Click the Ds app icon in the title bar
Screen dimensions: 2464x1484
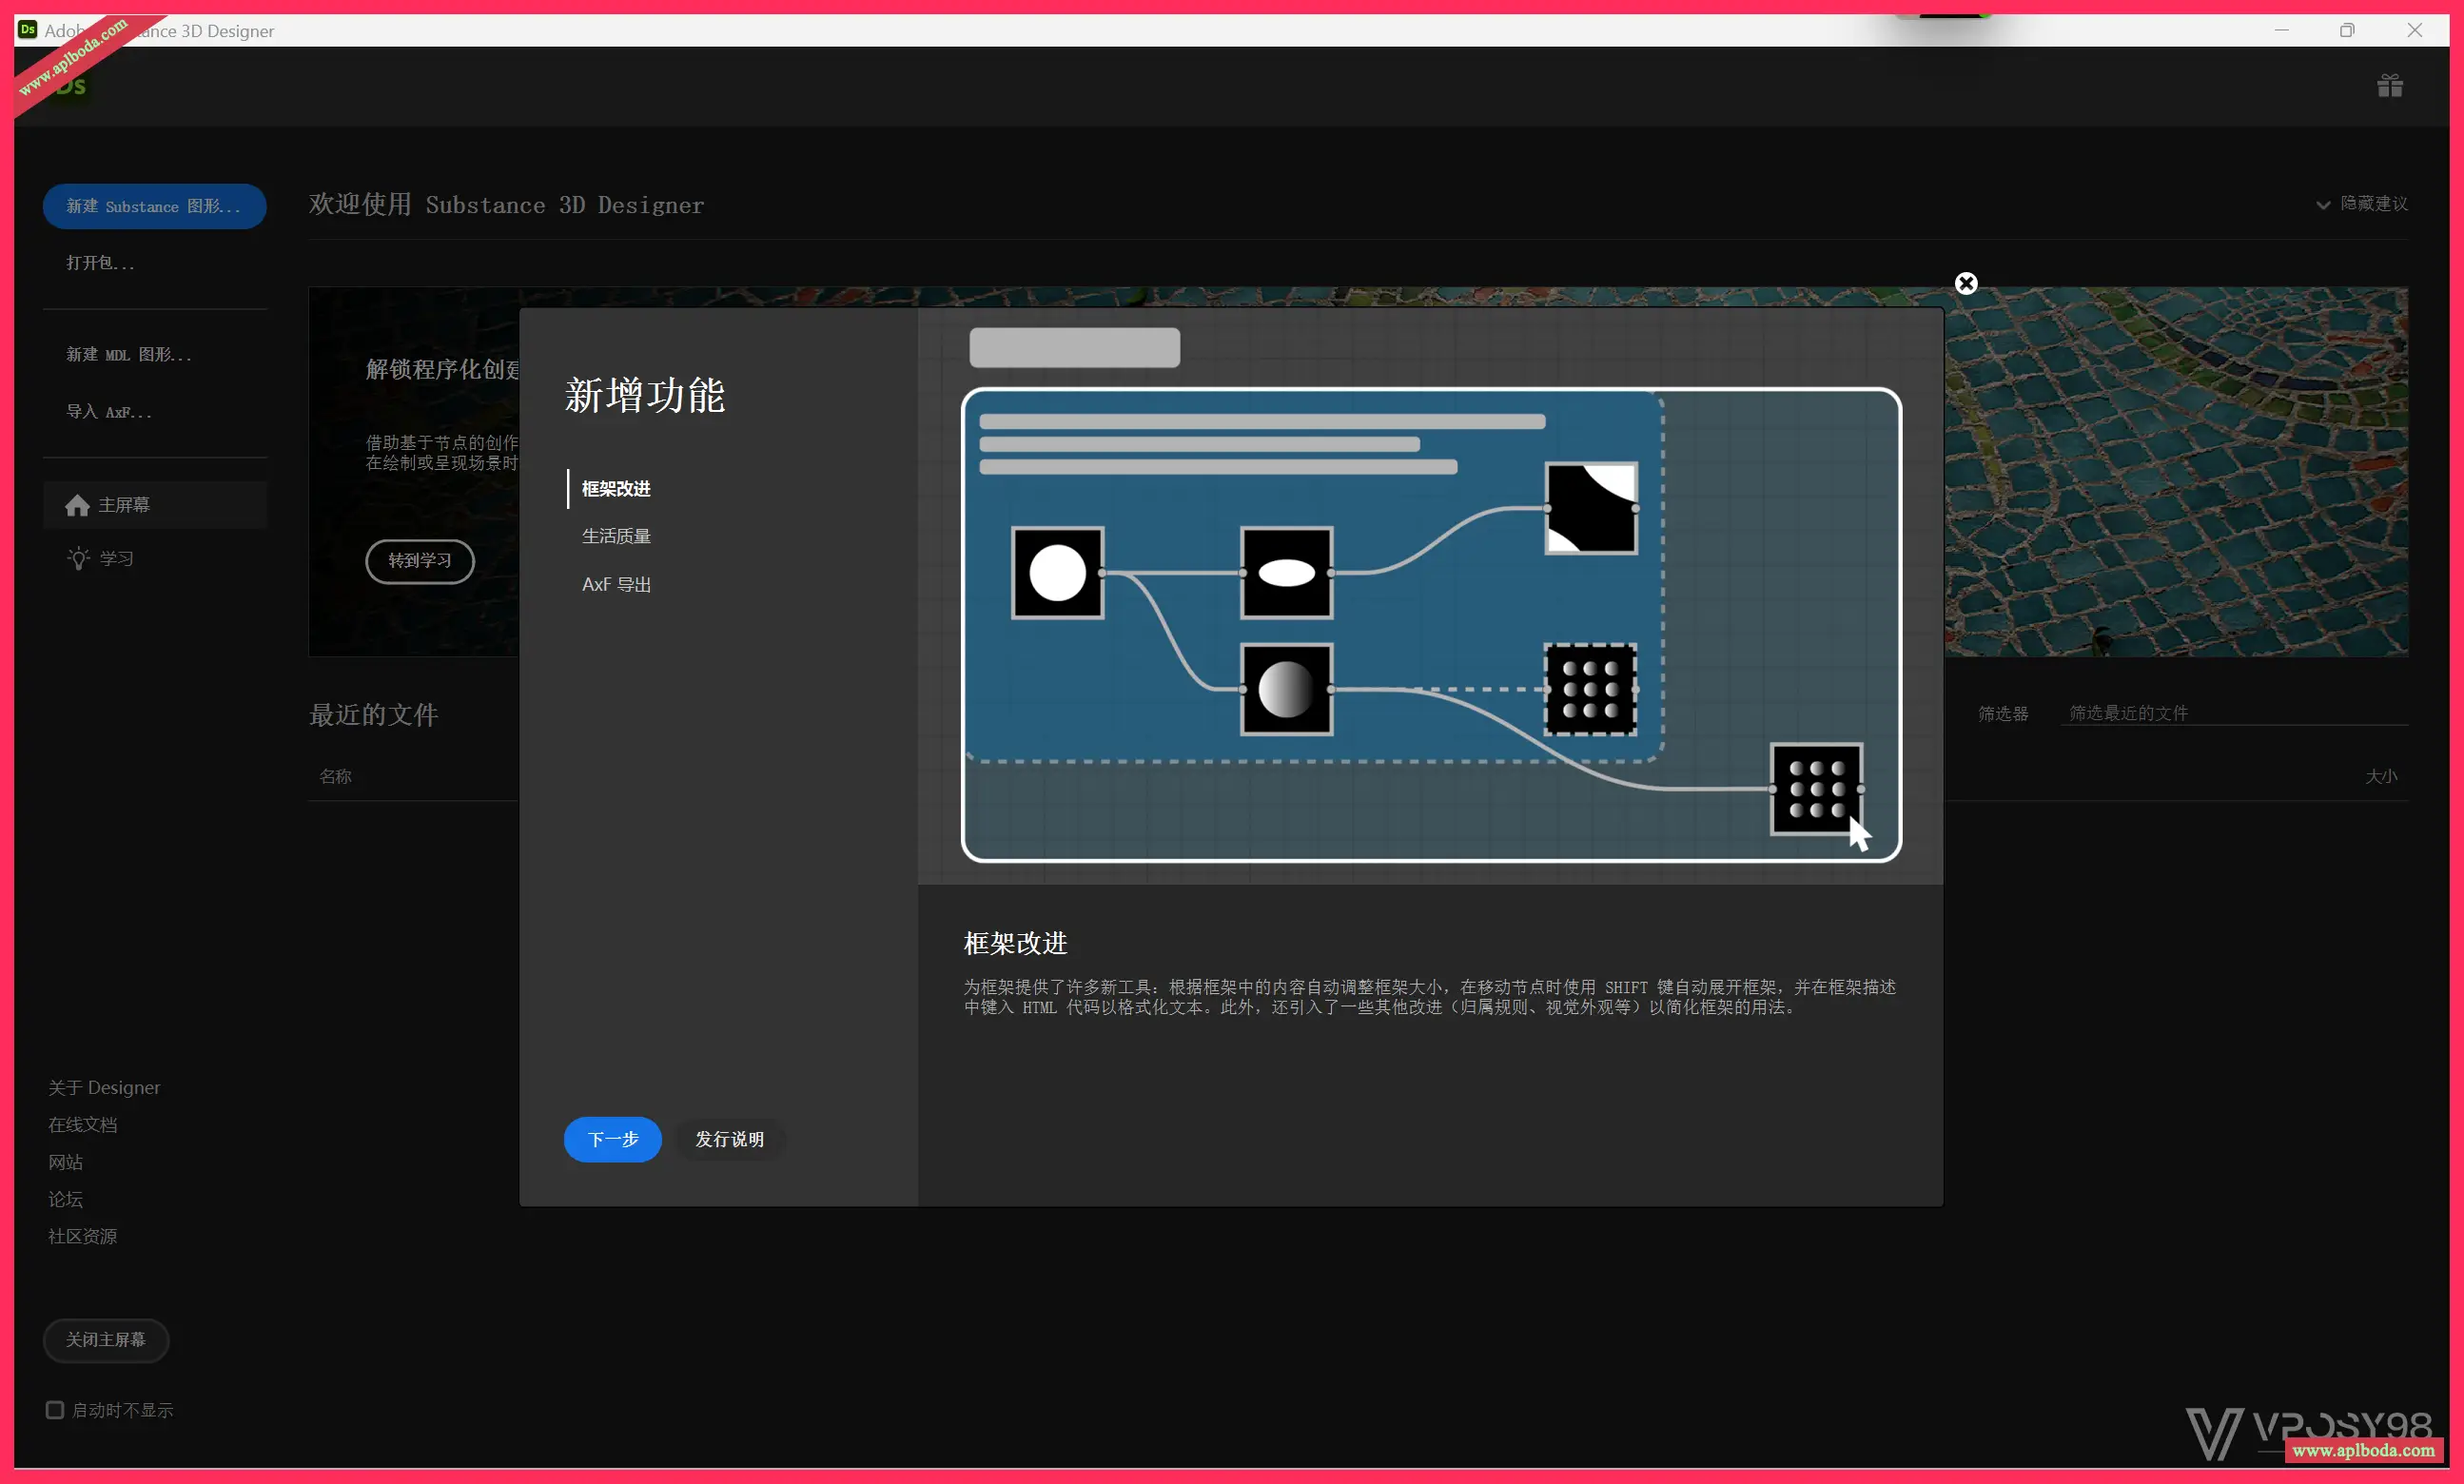tap(28, 30)
